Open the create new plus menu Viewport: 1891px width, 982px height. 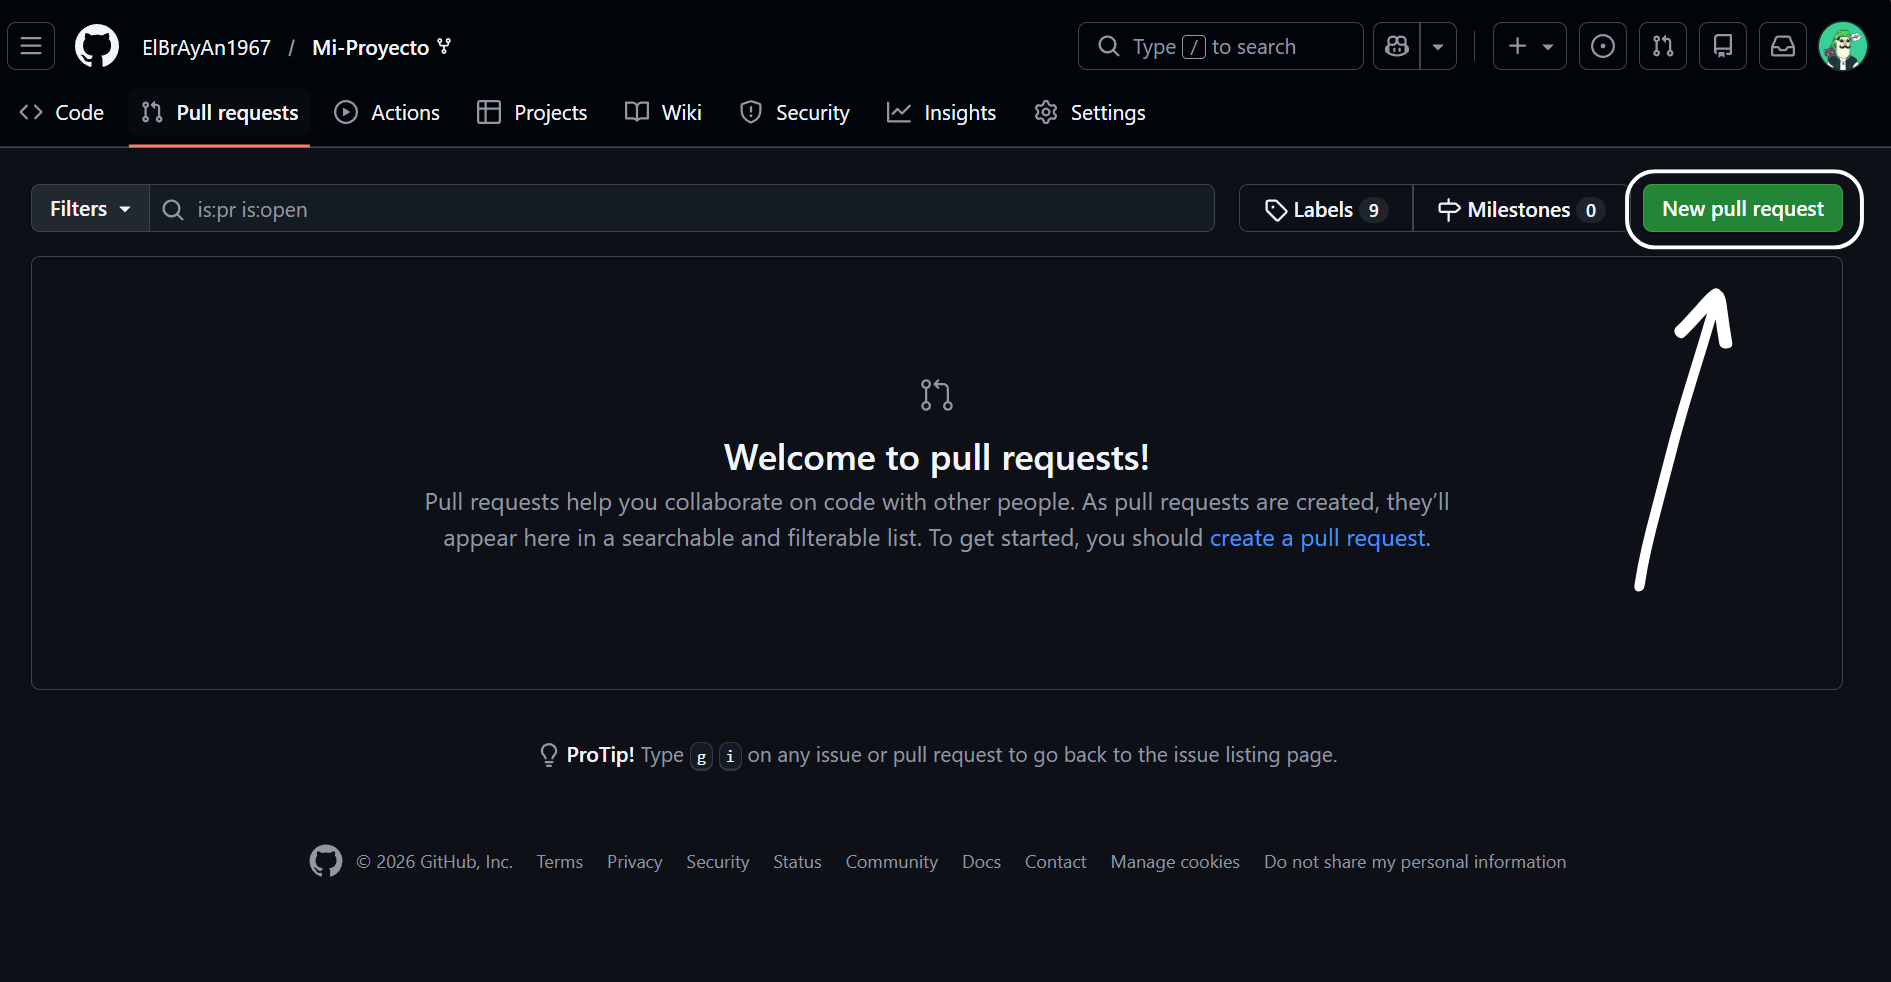[1529, 46]
